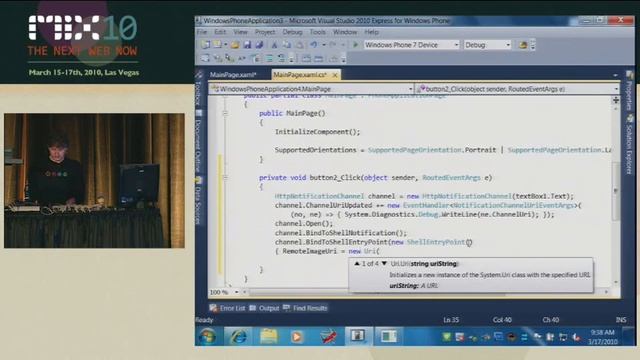
Task: Open the Debug configuration dropdown
Action: [x=508, y=45]
